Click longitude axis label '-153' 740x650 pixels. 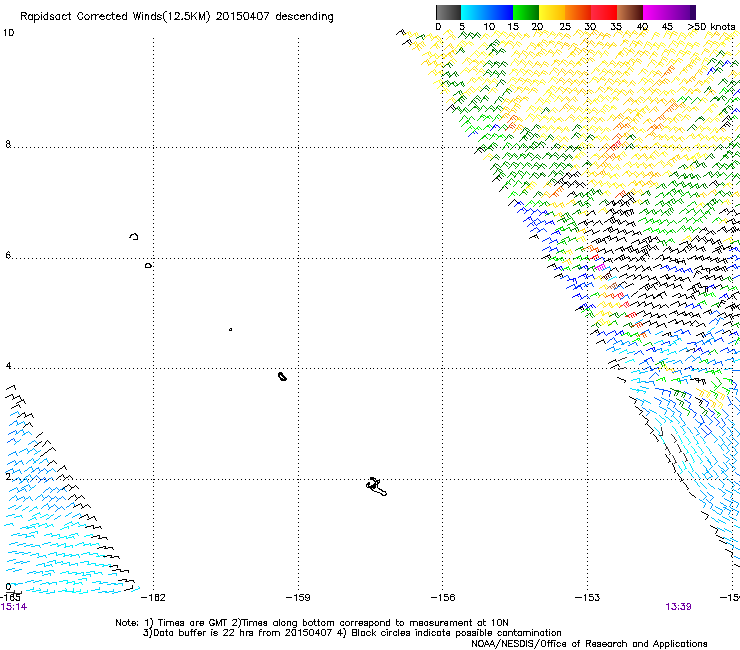[588, 598]
